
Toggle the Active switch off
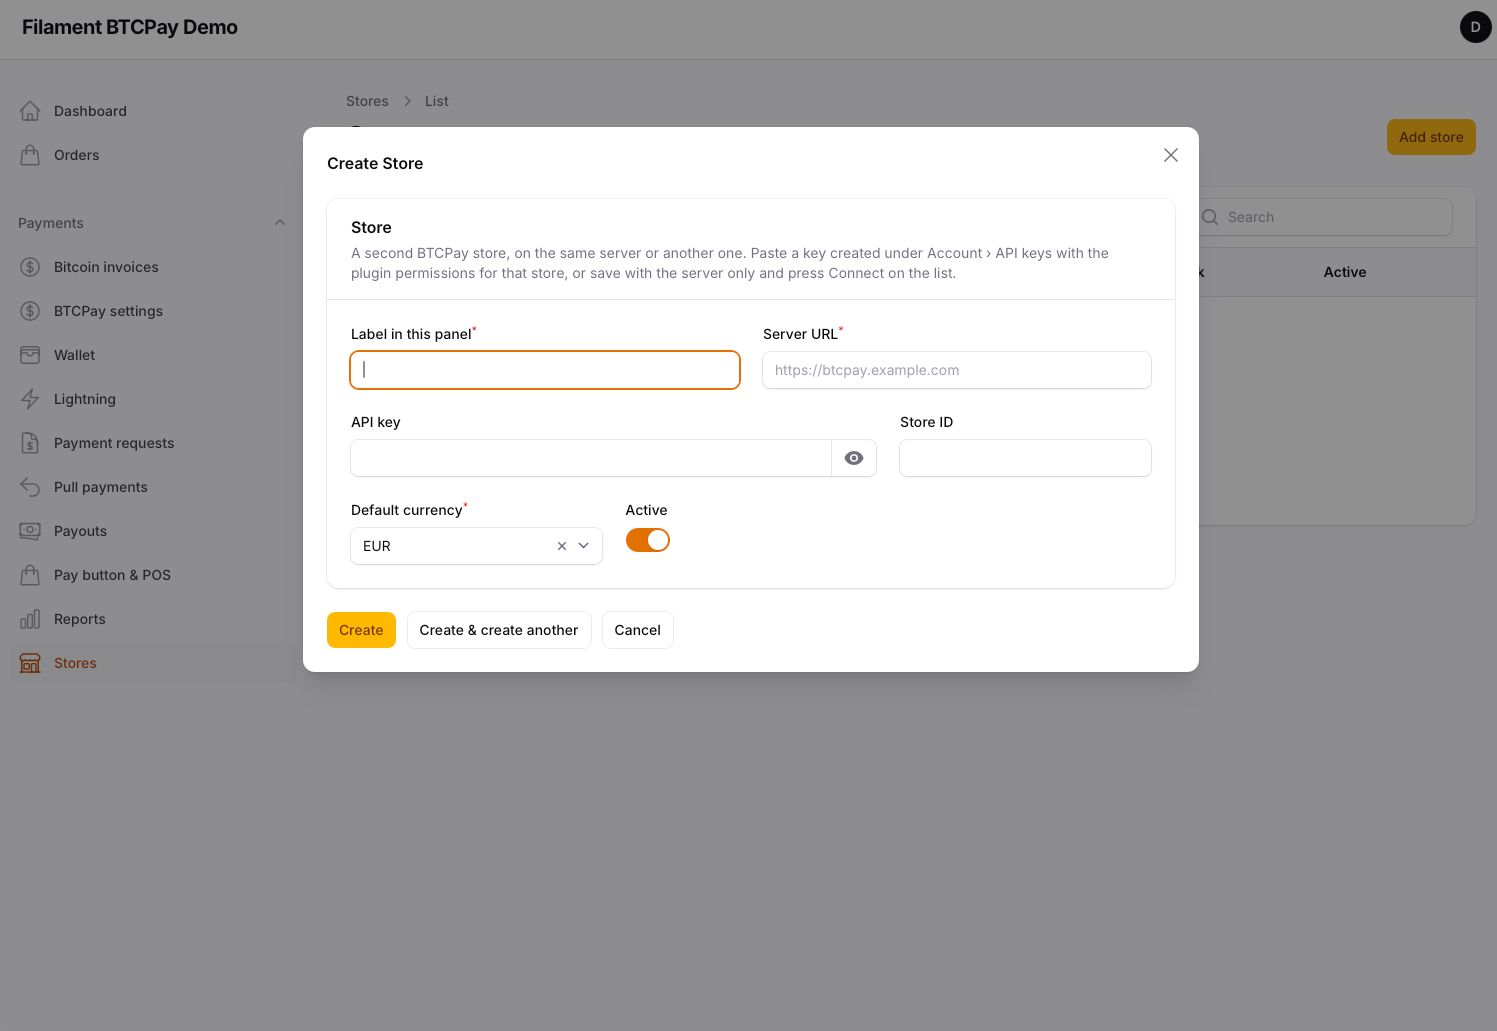(x=648, y=540)
